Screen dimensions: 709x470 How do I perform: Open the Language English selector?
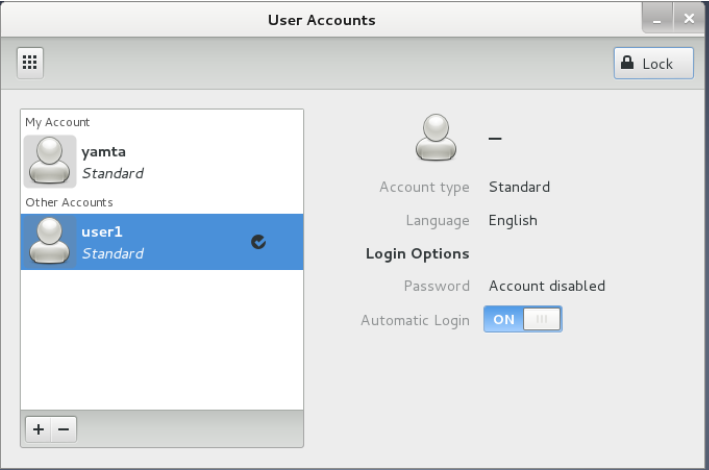click(513, 220)
